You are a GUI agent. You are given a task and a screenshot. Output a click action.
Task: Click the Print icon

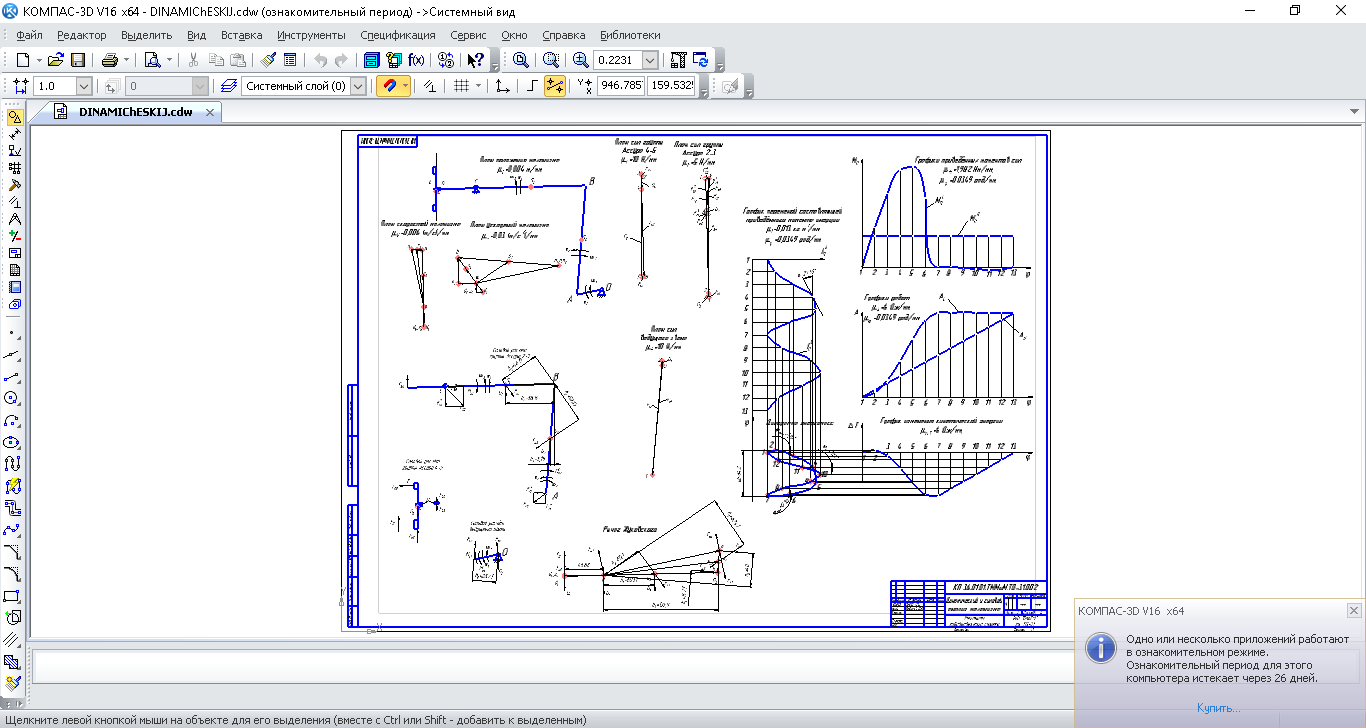[109, 60]
